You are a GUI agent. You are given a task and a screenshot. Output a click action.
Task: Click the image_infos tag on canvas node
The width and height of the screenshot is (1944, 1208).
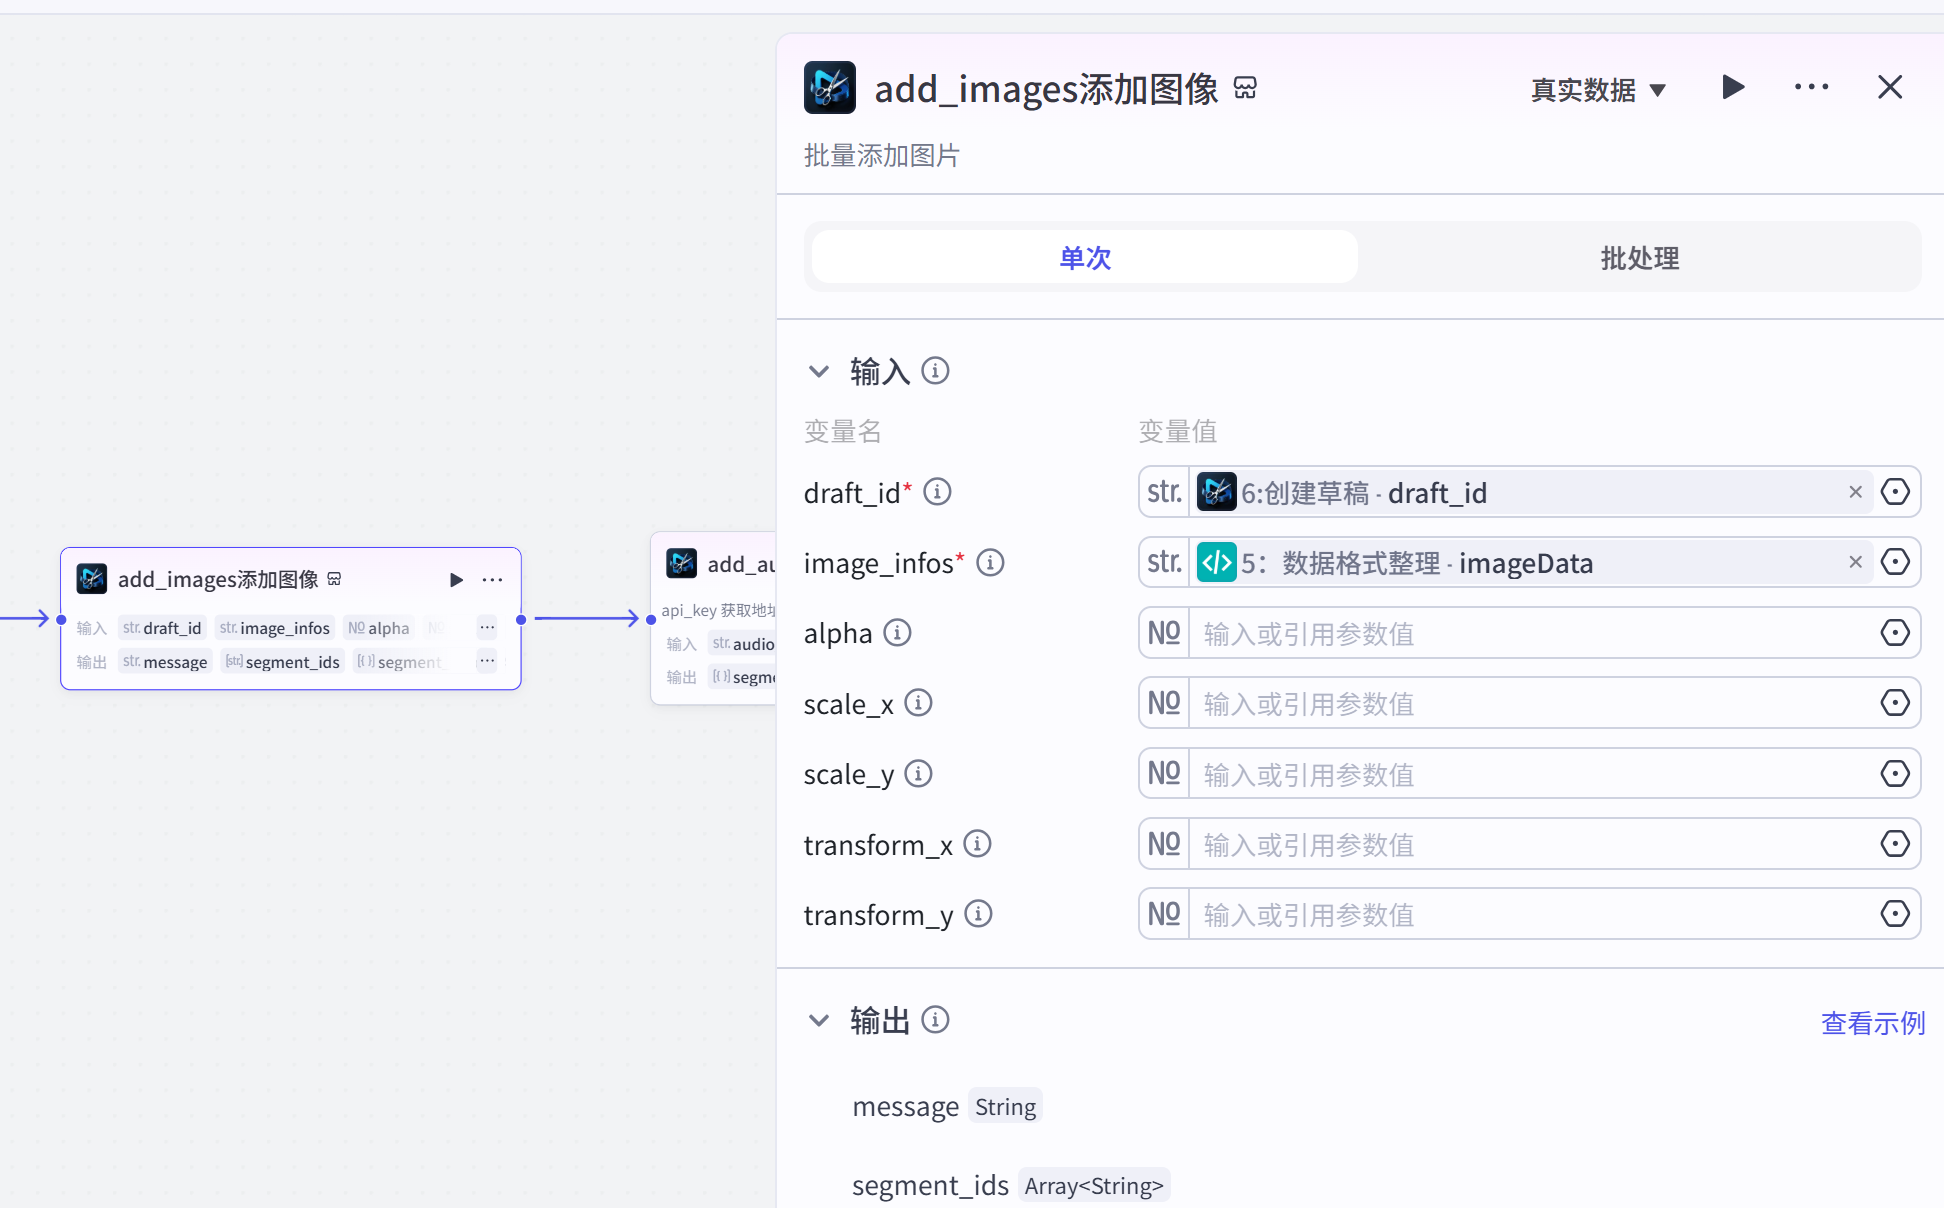pos(275,628)
